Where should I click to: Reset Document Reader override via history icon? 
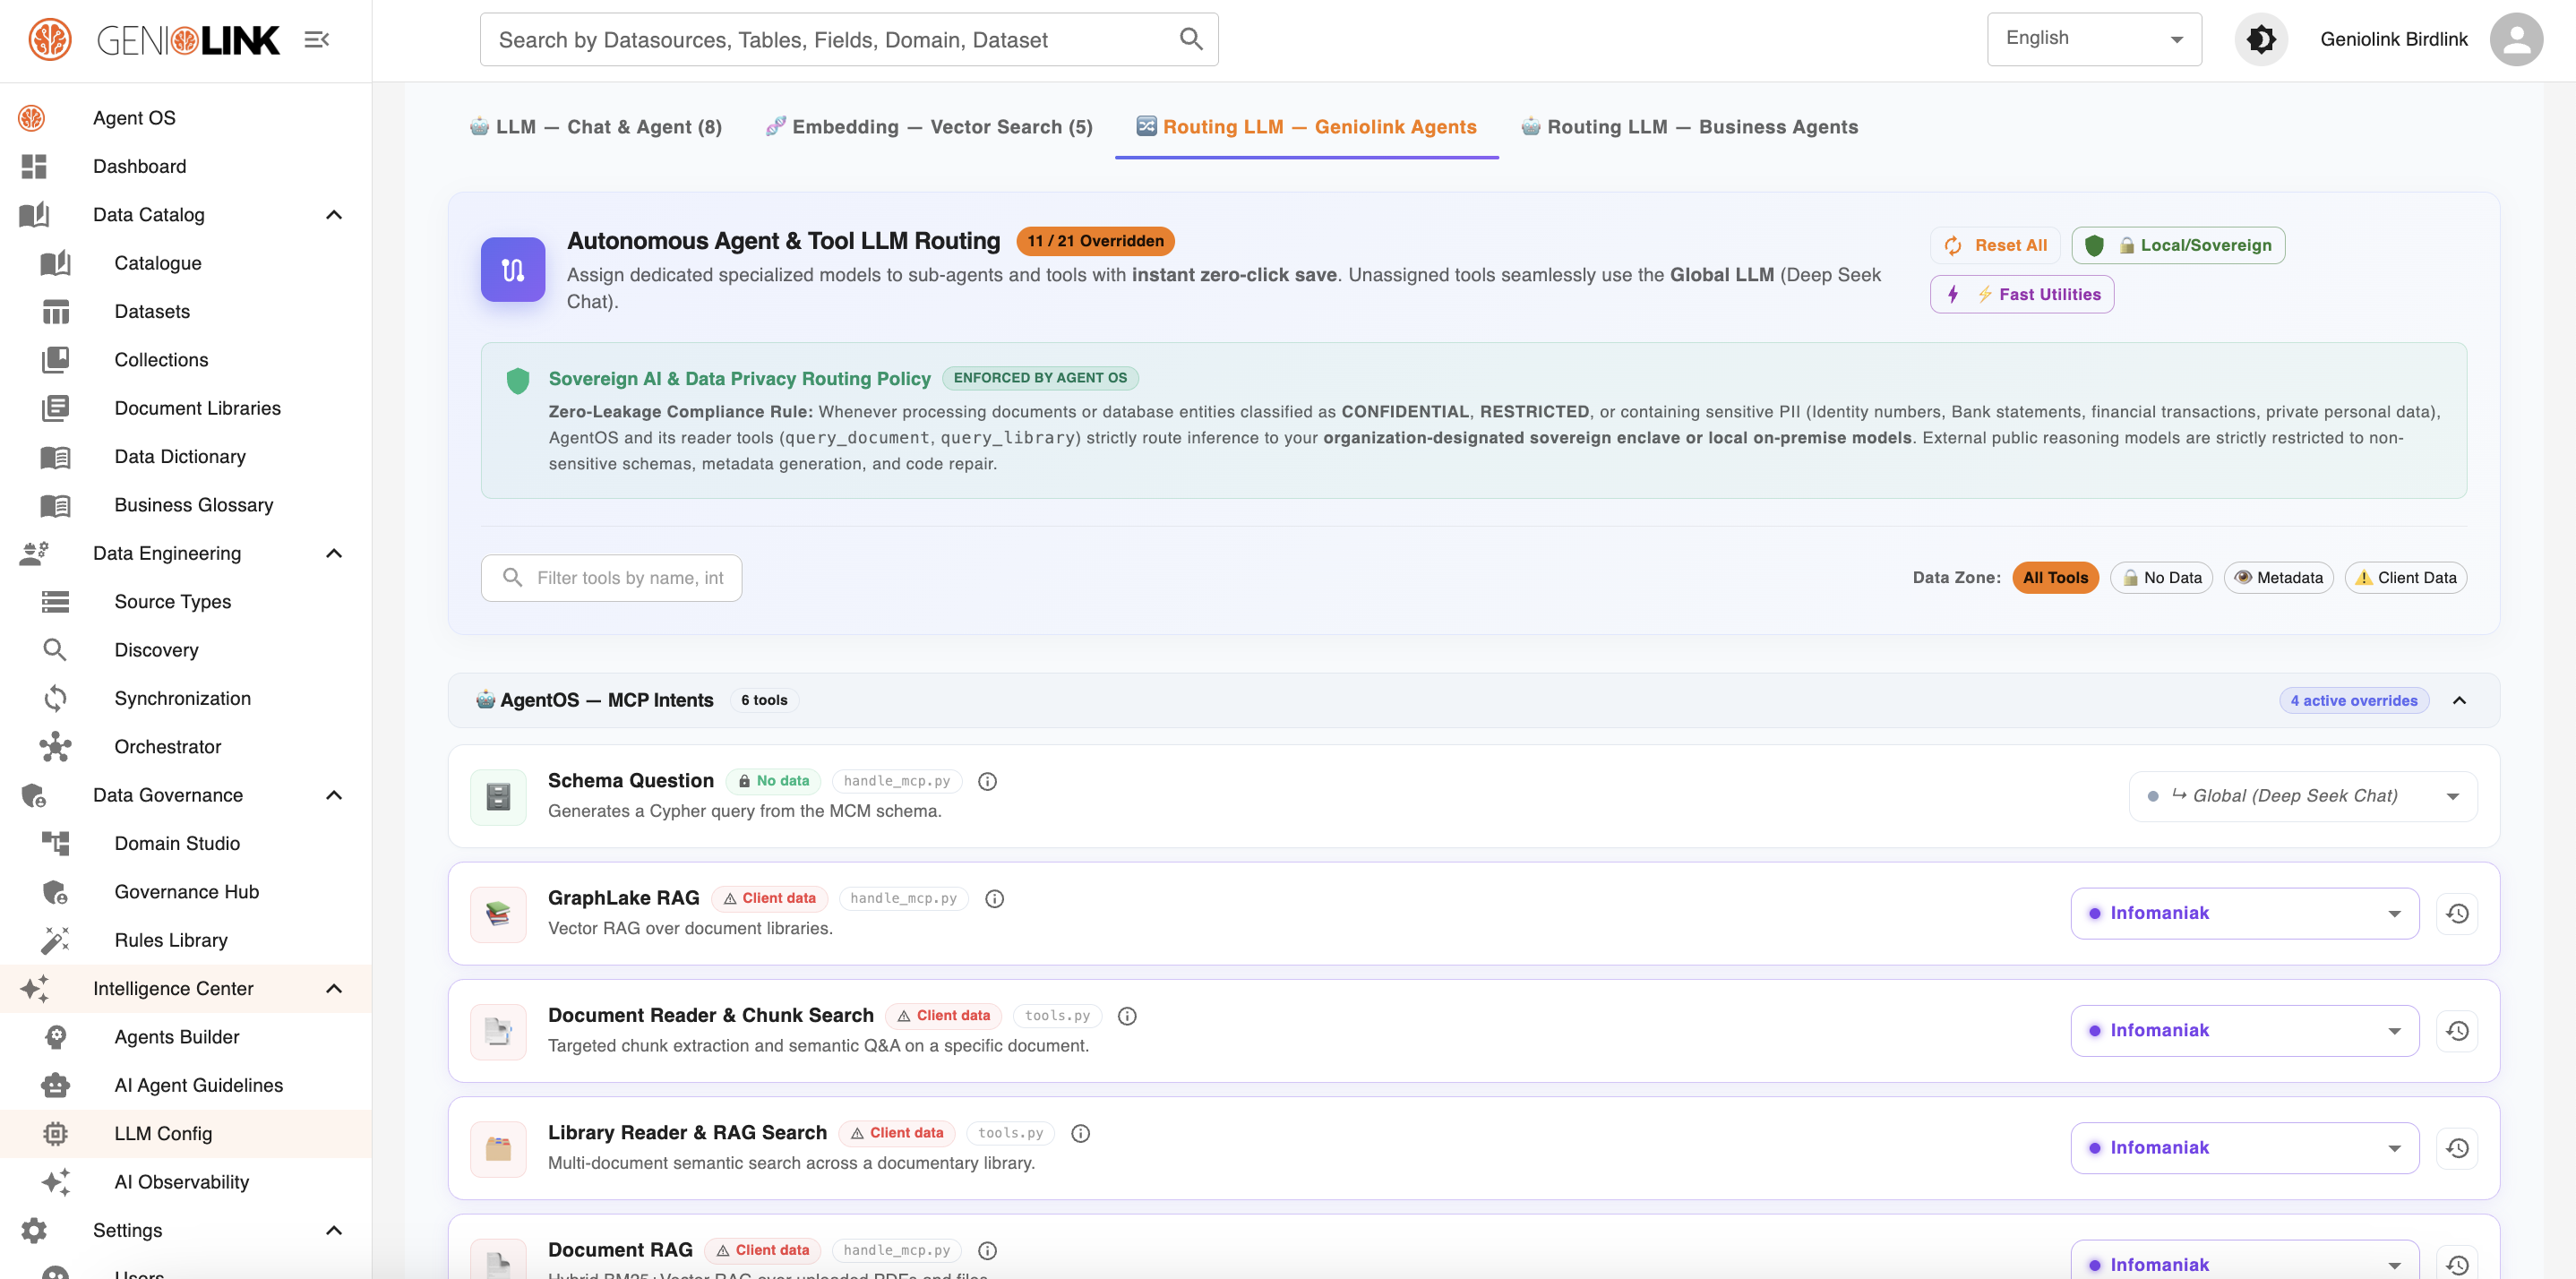(x=2457, y=1031)
